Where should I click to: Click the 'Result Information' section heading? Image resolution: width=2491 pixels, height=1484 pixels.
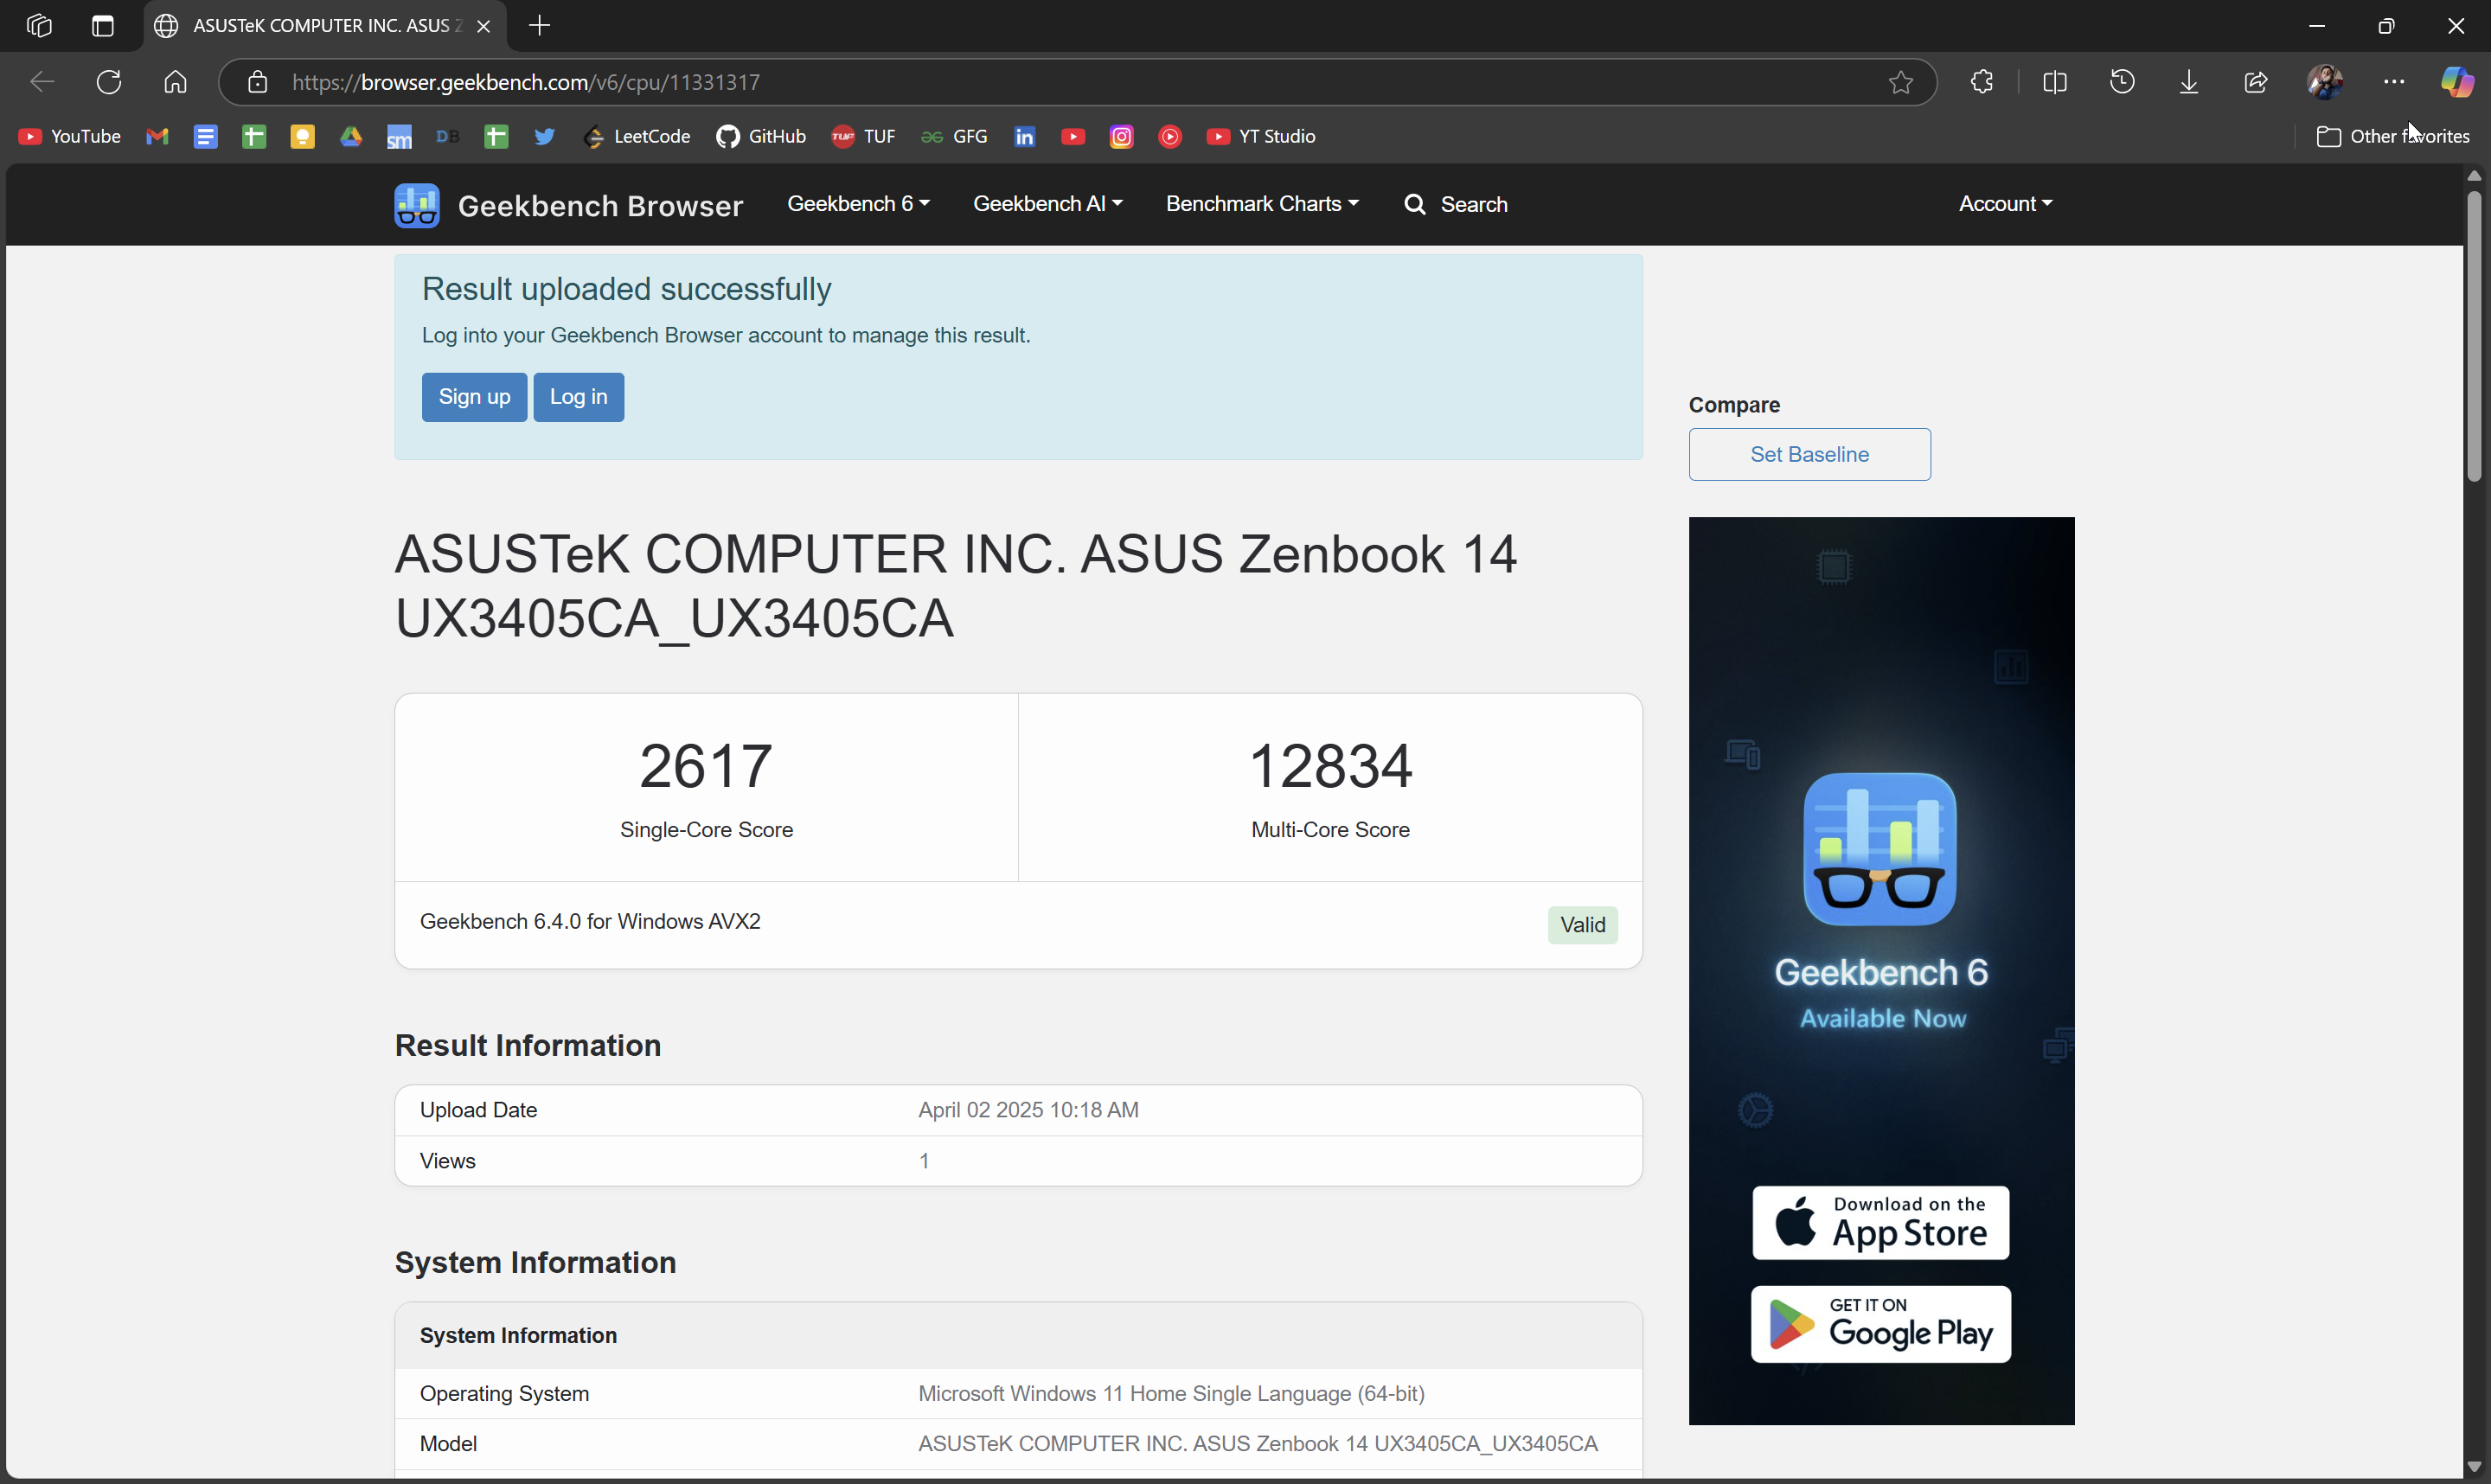click(x=528, y=1046)
